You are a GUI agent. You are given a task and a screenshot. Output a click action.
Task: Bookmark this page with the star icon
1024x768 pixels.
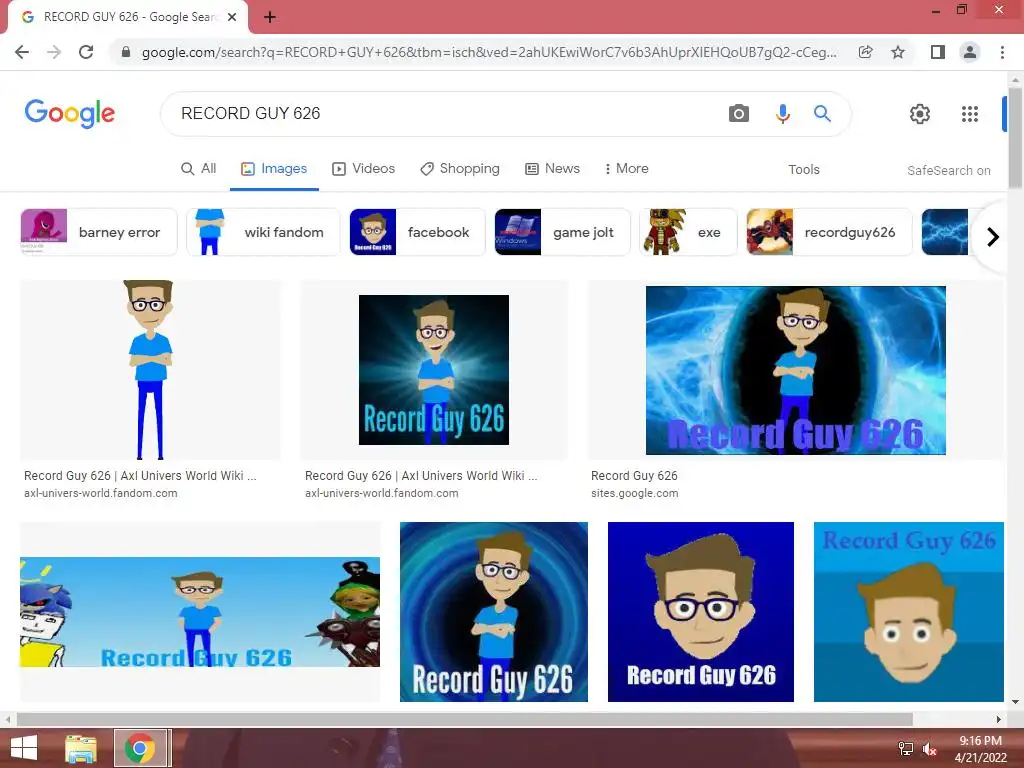[x=898, y=52]
